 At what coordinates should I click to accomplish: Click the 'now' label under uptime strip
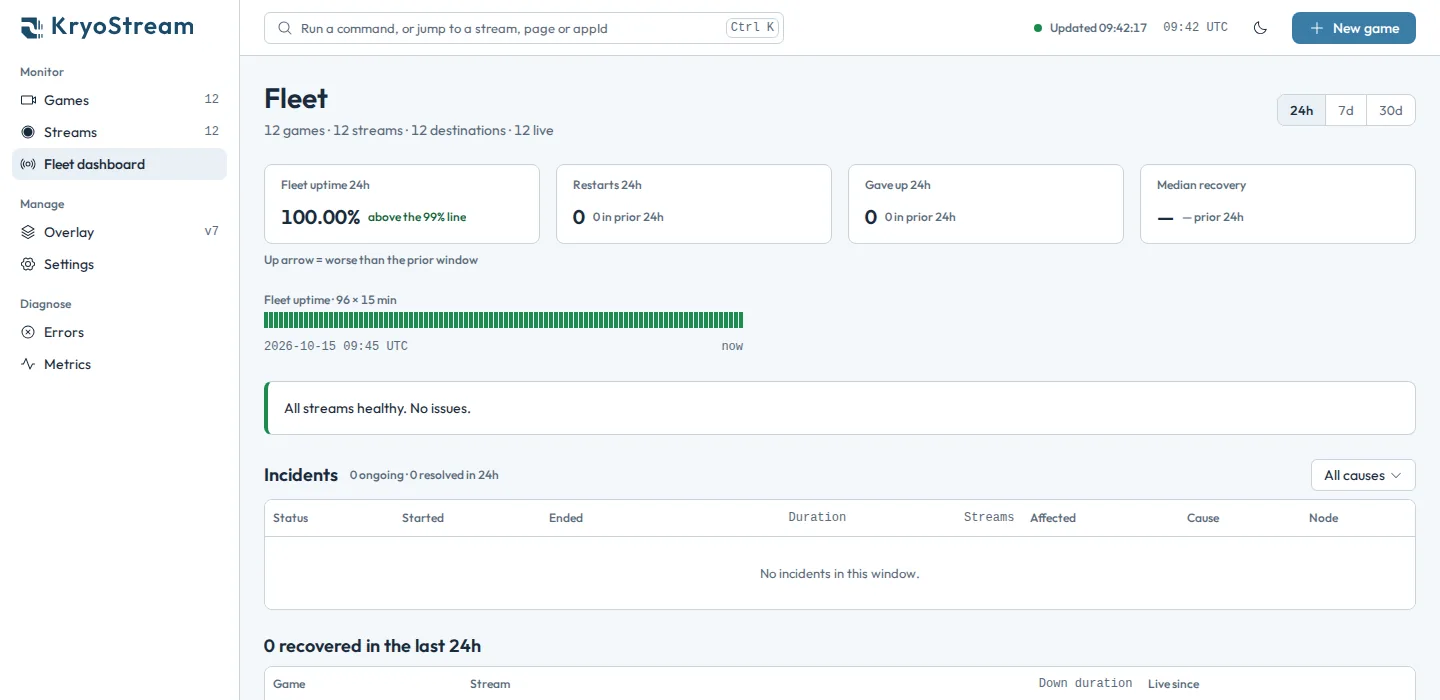tap(732, 346)
